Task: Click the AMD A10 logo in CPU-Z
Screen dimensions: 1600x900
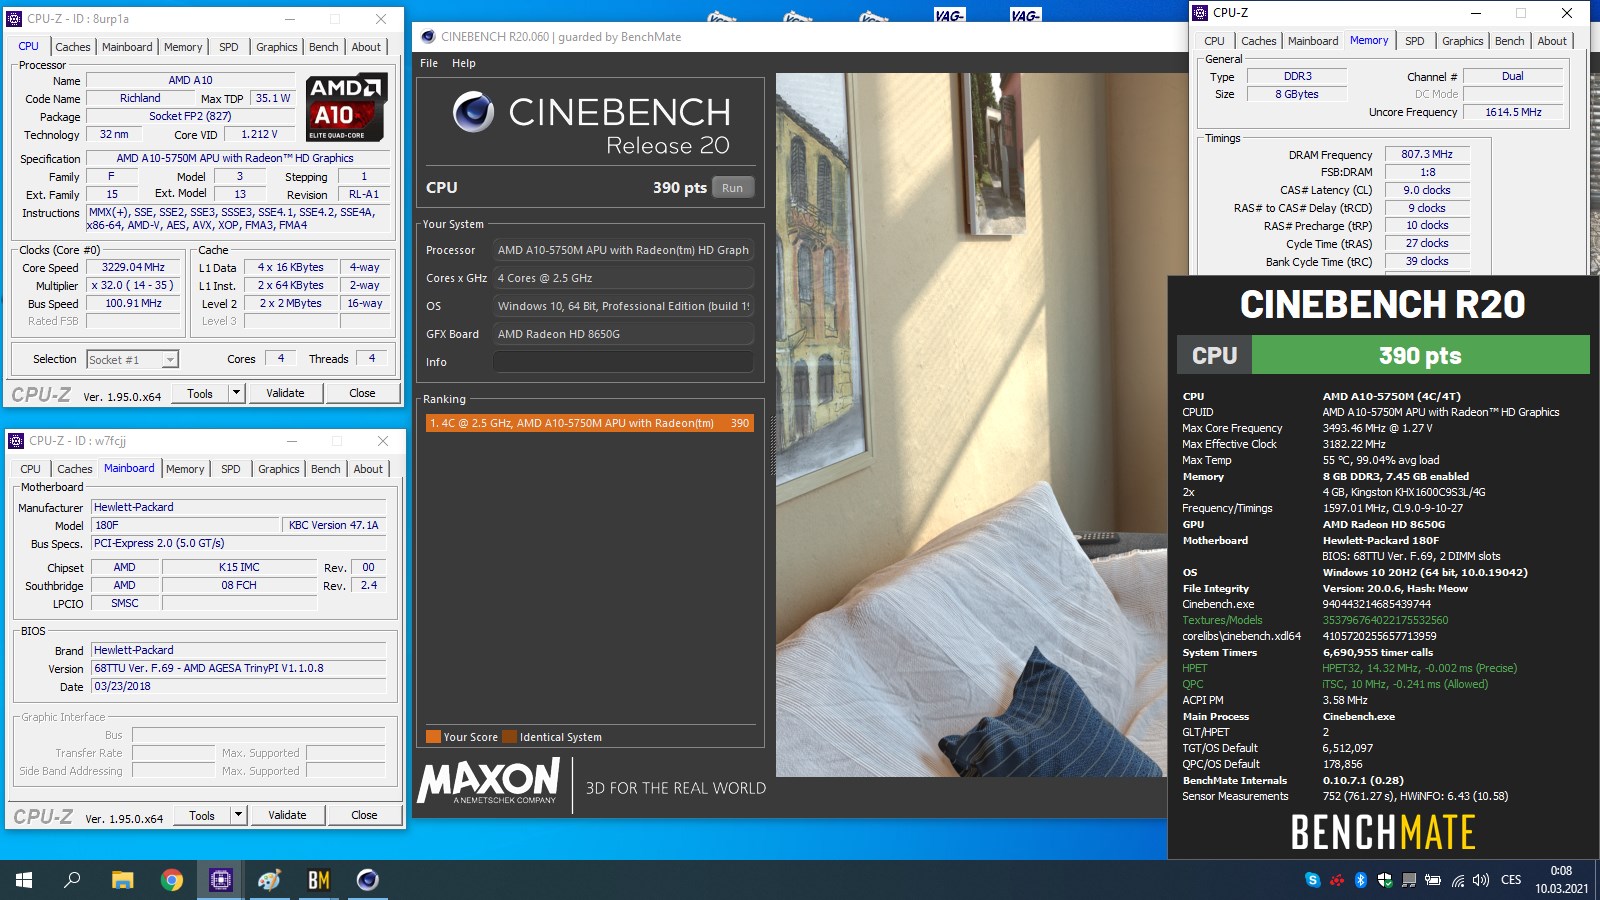Action: [346, 107]
